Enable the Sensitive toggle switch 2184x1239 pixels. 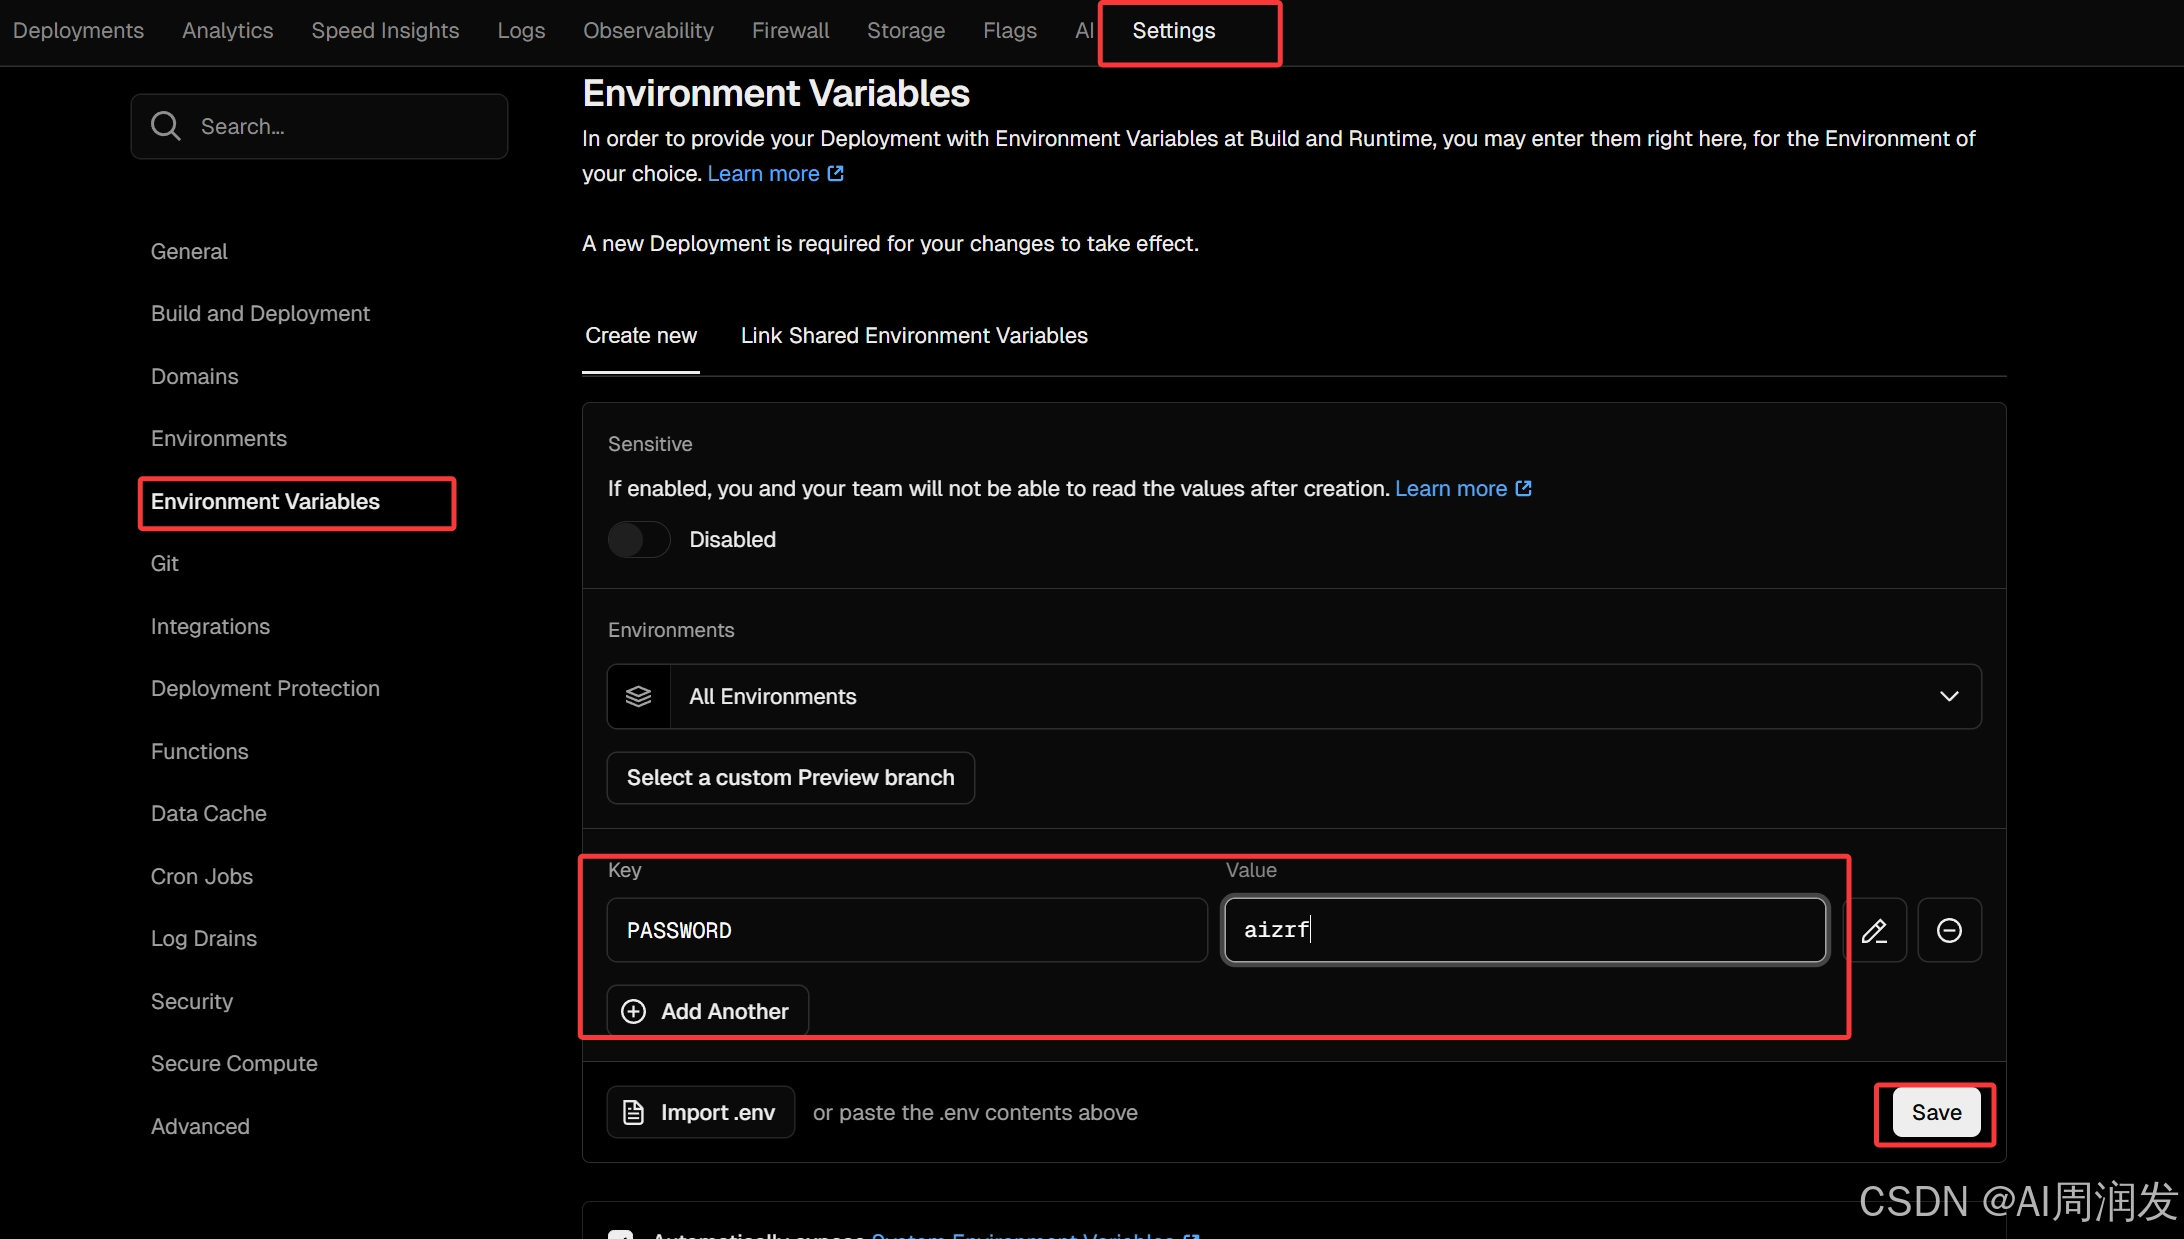[639, 540]
